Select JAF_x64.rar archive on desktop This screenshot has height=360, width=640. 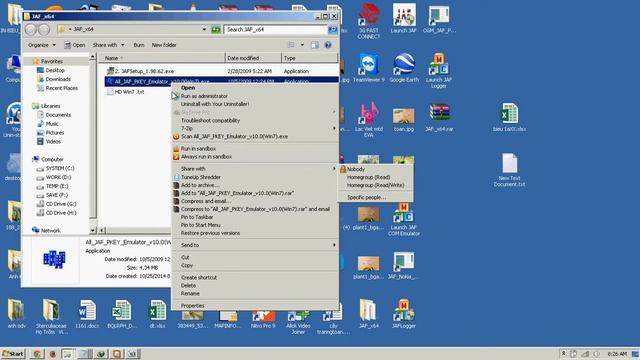(439, 118)
